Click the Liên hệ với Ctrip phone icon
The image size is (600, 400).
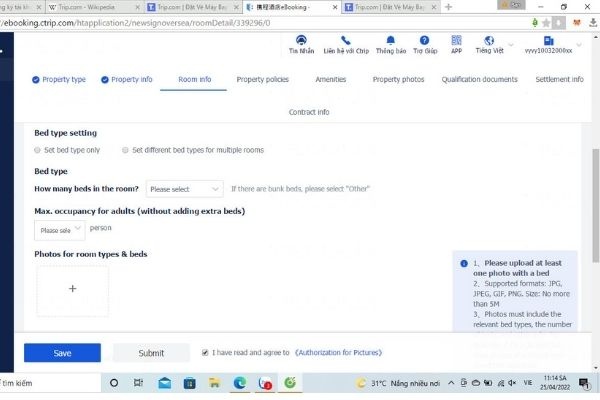tap(346, 40)
